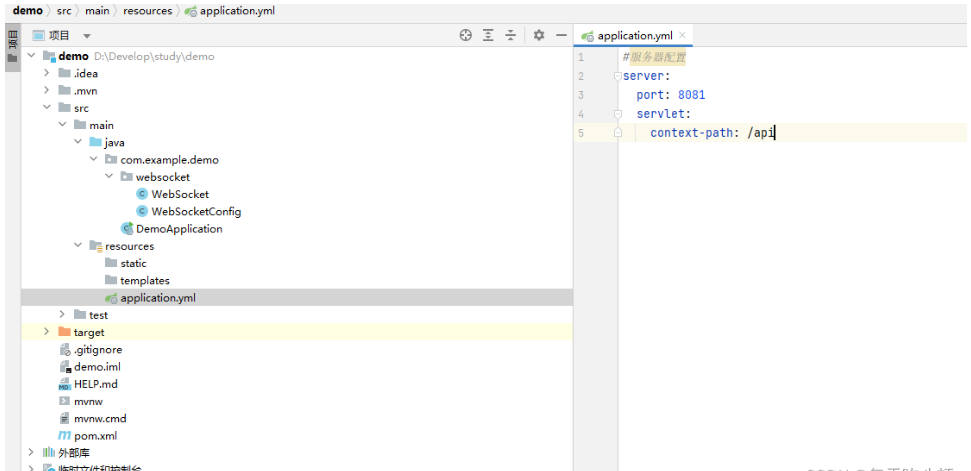Select the pom.xml file

pos(95,436)
